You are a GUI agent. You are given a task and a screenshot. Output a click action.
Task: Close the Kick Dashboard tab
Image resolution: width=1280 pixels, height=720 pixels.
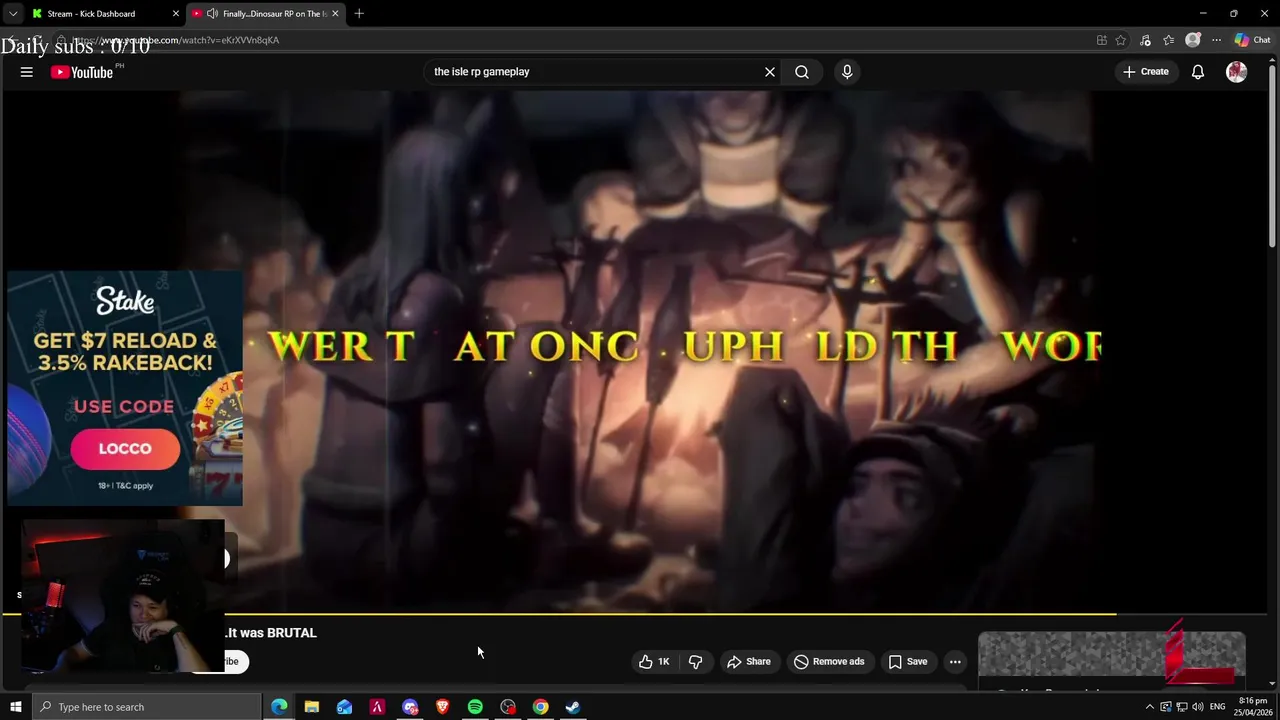point(176,14)
